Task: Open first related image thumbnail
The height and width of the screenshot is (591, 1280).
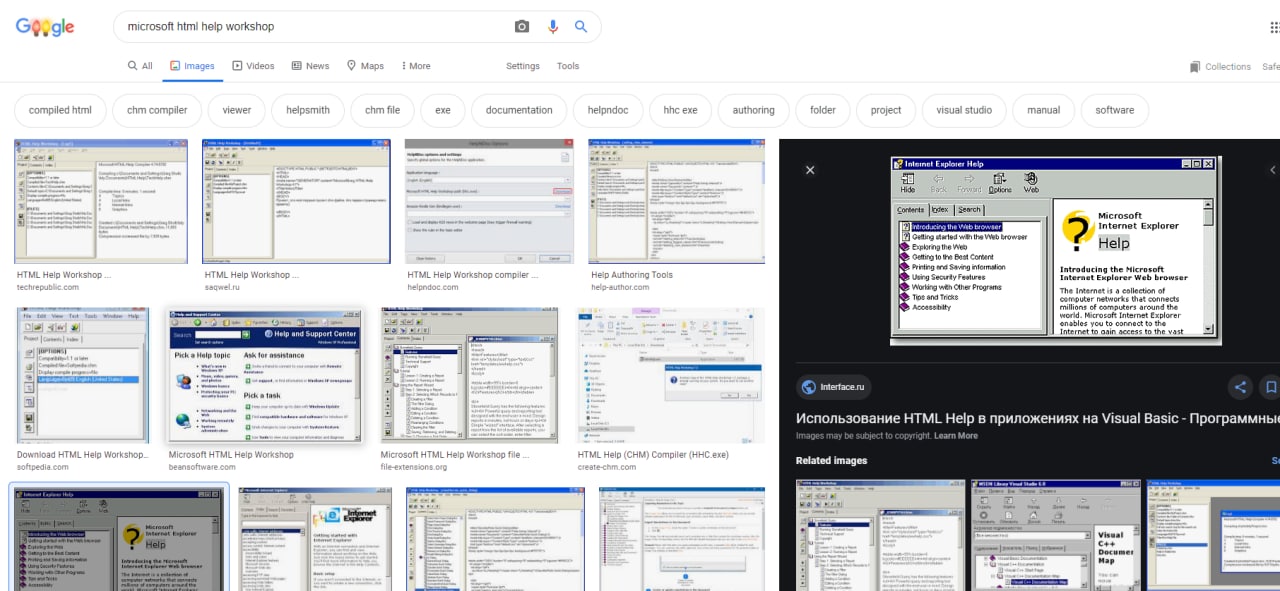Action: (881, 535)
